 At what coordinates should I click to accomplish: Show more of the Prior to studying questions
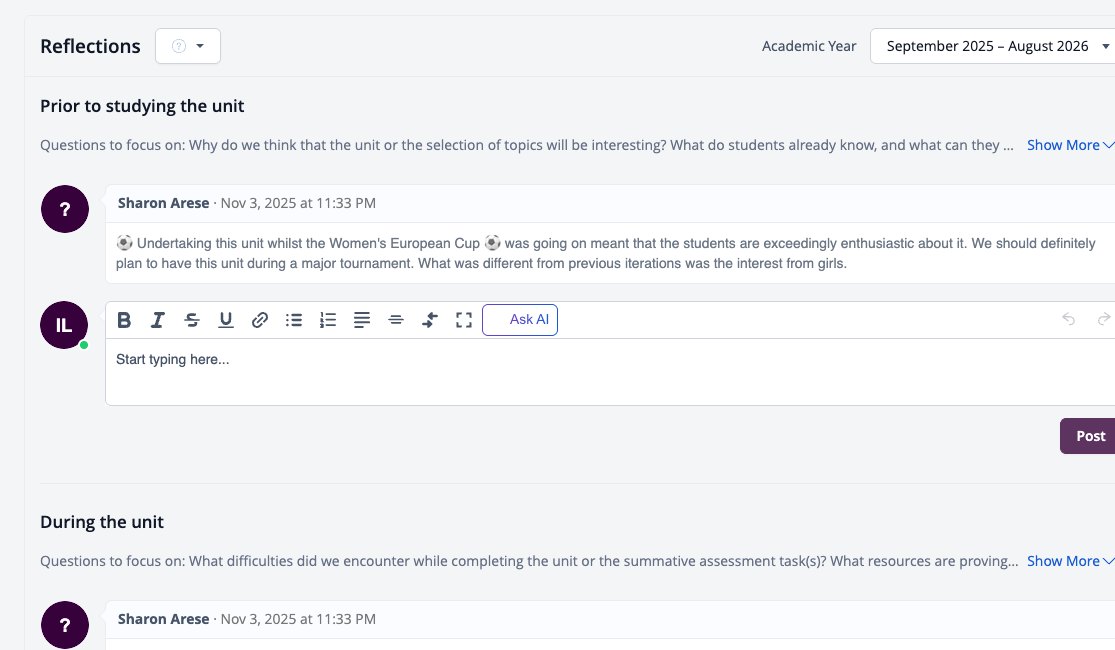coord(1069,145)
